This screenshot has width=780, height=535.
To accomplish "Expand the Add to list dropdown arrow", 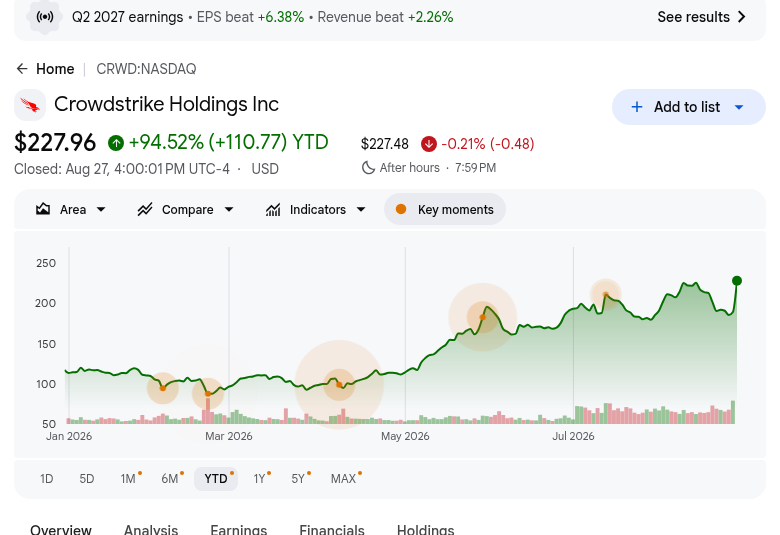I will tap(739, 107).
